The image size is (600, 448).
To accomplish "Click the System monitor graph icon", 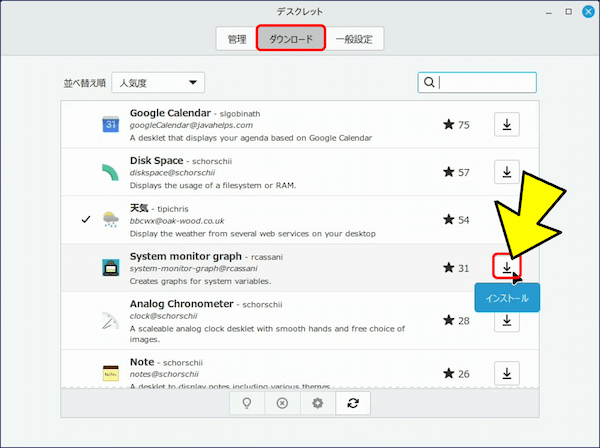I will click(x=111, y=267).
